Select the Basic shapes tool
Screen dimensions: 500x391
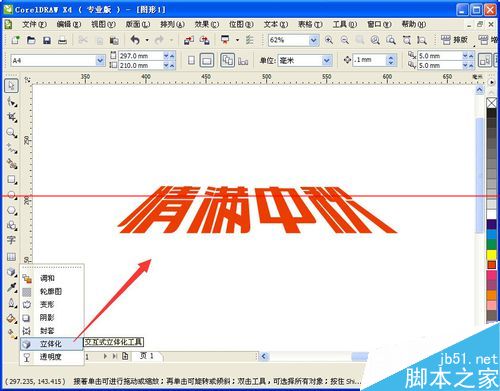coord(12,226)
